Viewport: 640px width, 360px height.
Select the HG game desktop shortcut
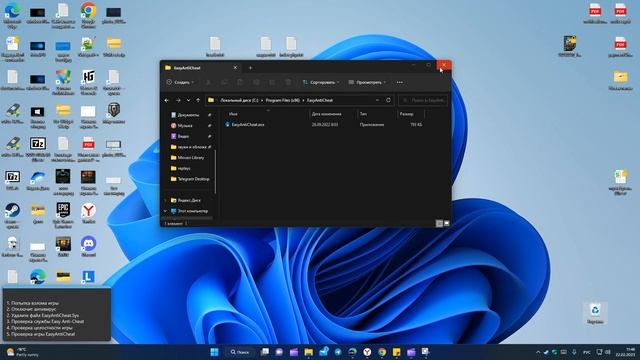pyautogui.click(x=88, y=82)
